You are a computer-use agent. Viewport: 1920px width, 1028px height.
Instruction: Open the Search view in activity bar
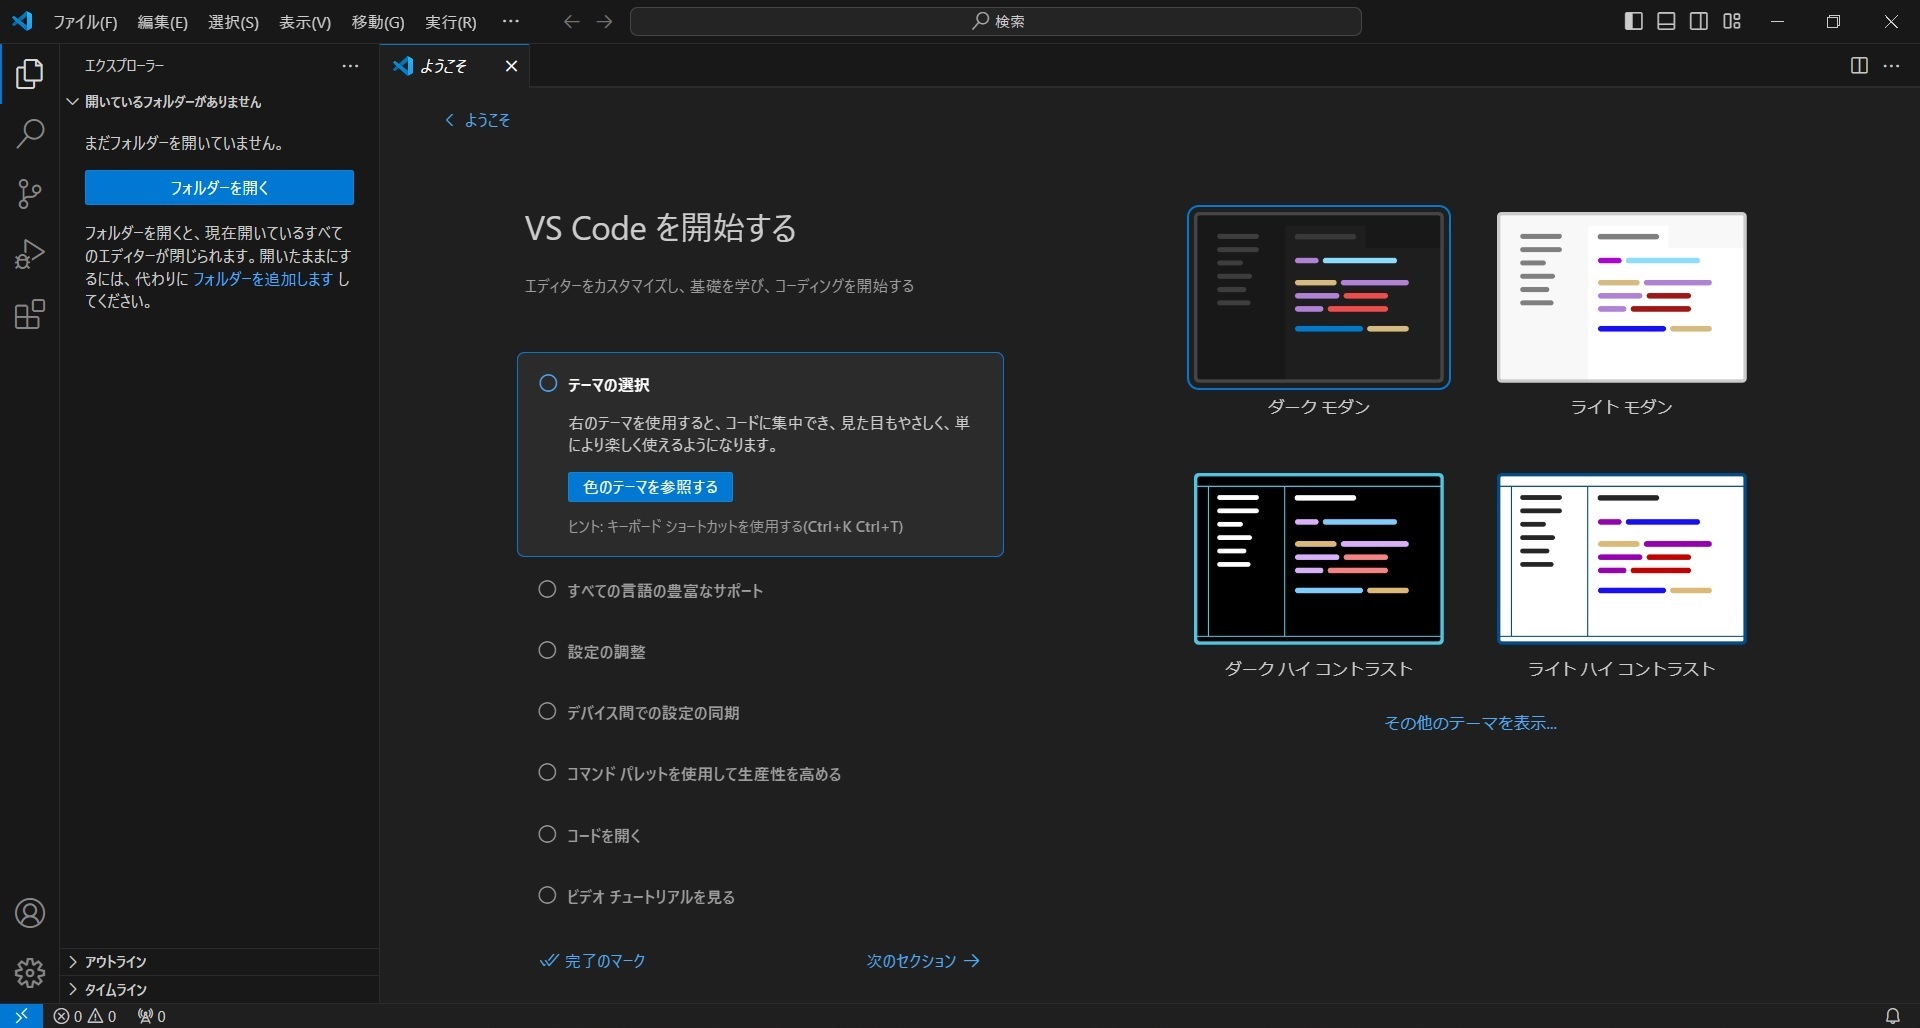(x=30, y=134)
